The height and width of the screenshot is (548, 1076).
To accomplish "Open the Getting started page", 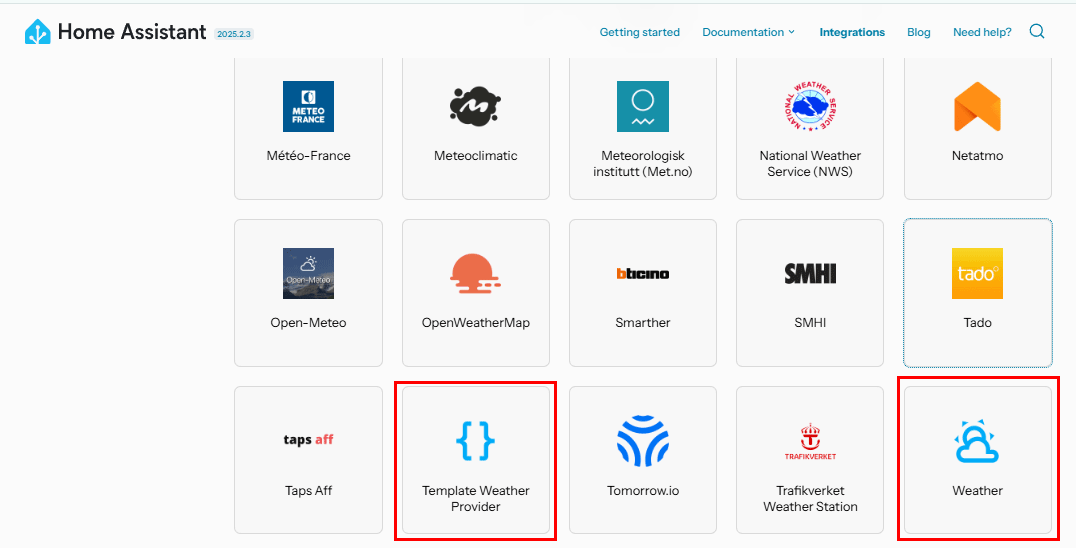I will tap(640, 32).
